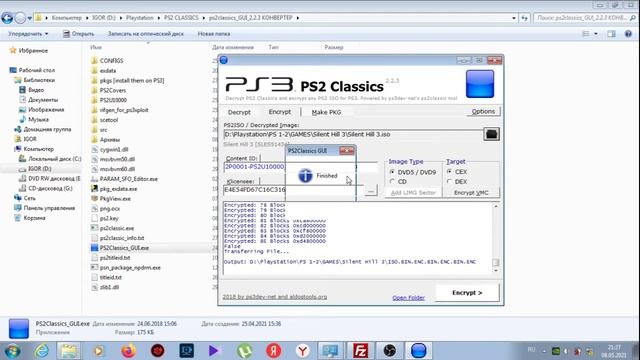Click the Explorer search box
Image resolution: width=640 pixels, height=360 pixels.
[x=585, y=18]
